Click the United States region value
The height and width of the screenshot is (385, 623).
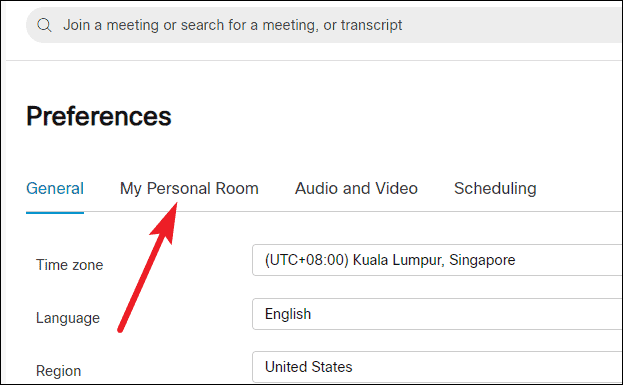point(309,367)
